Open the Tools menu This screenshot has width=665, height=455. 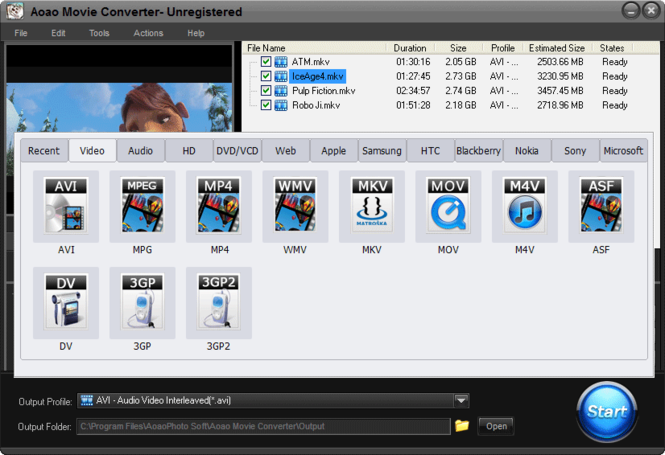coord(99,33)
